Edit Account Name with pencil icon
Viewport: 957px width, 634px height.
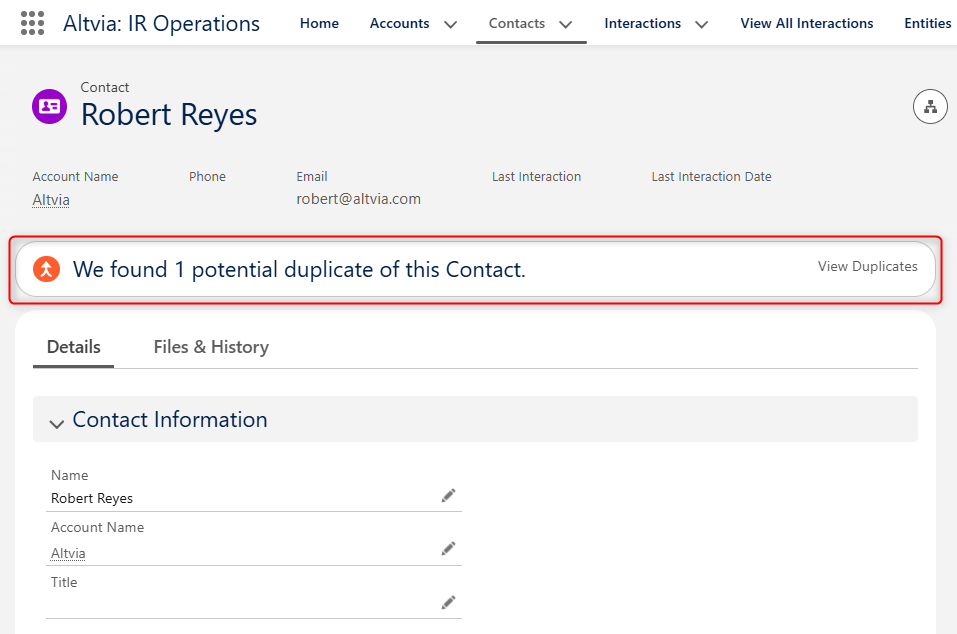(x=449, y=549)
